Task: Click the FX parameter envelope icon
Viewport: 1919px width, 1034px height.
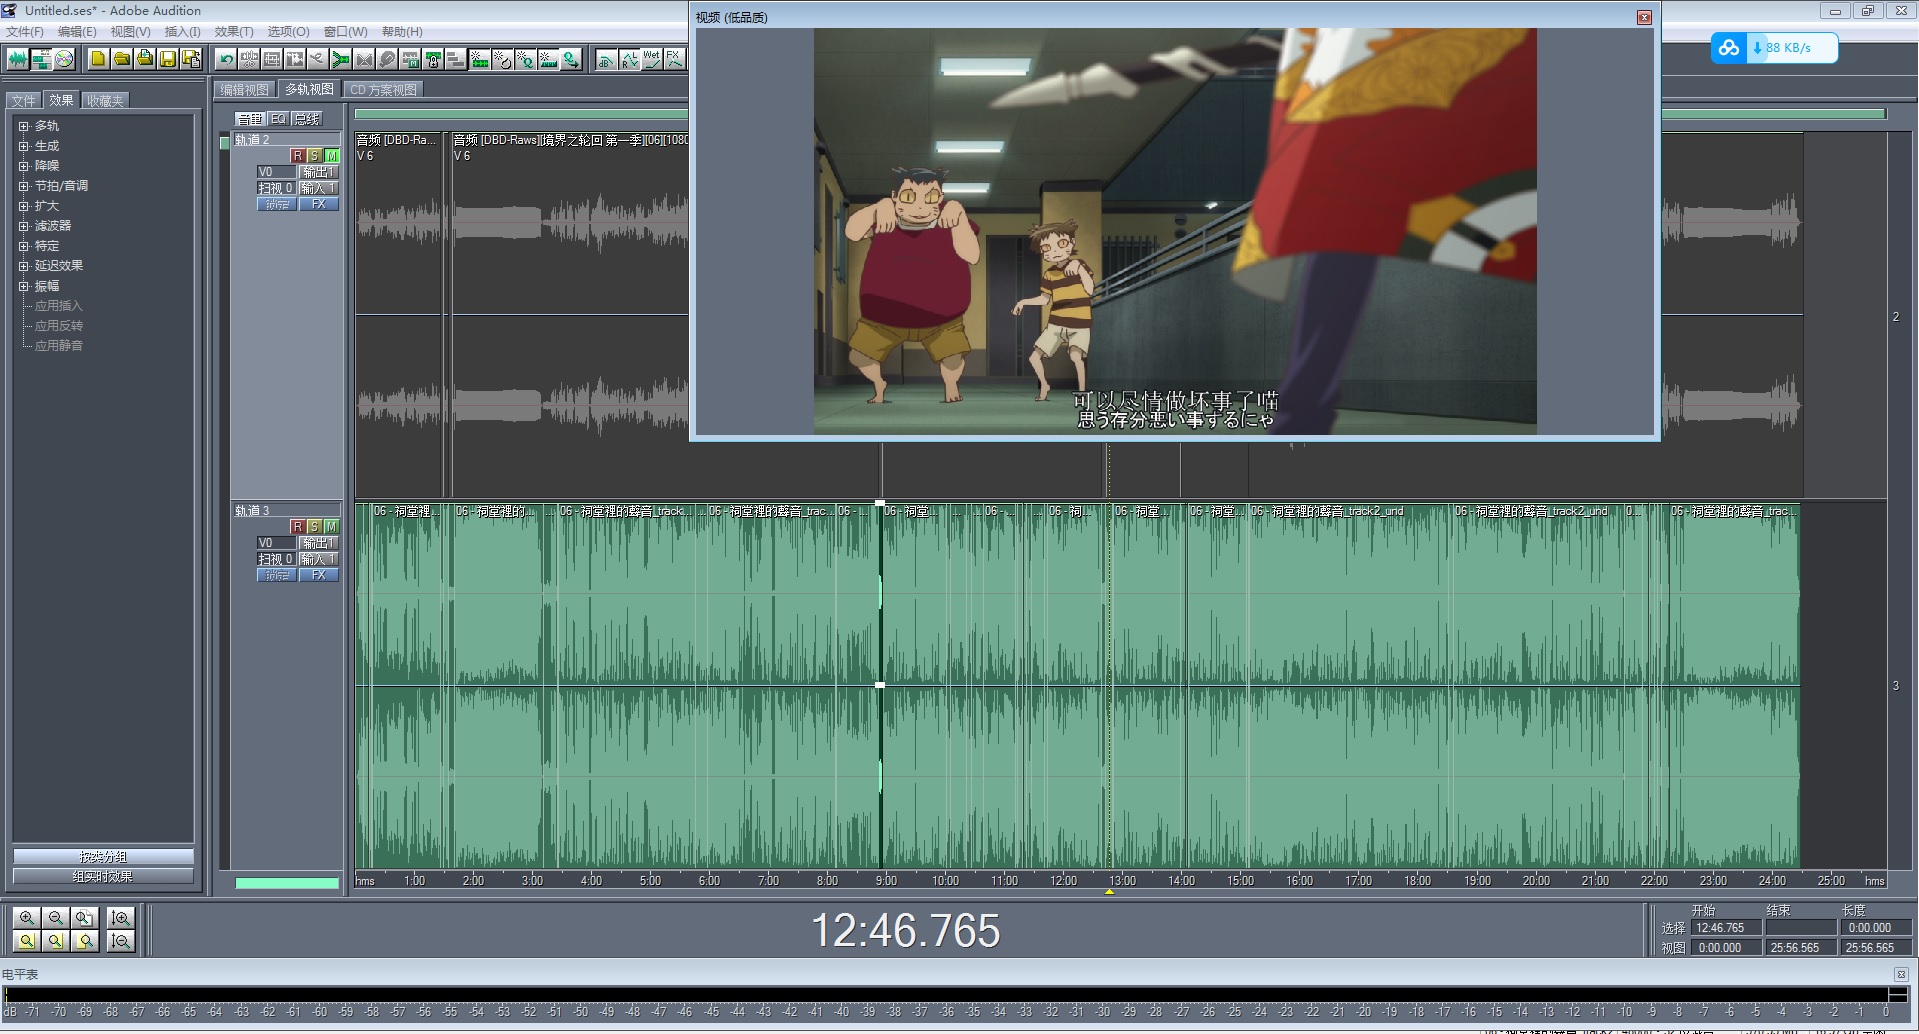Action: (x=675, y=59)
